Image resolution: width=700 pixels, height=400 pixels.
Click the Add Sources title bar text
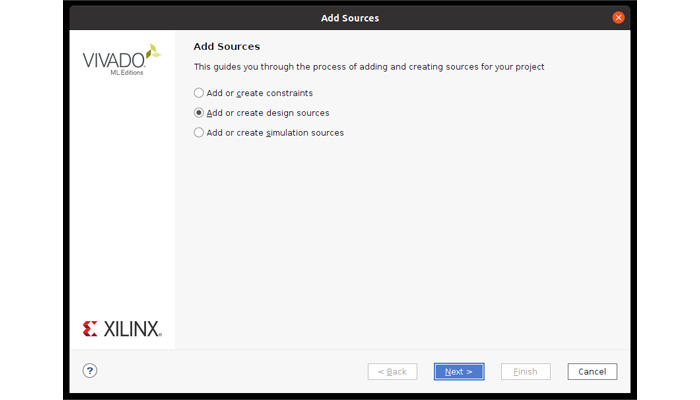pos(350,18)
